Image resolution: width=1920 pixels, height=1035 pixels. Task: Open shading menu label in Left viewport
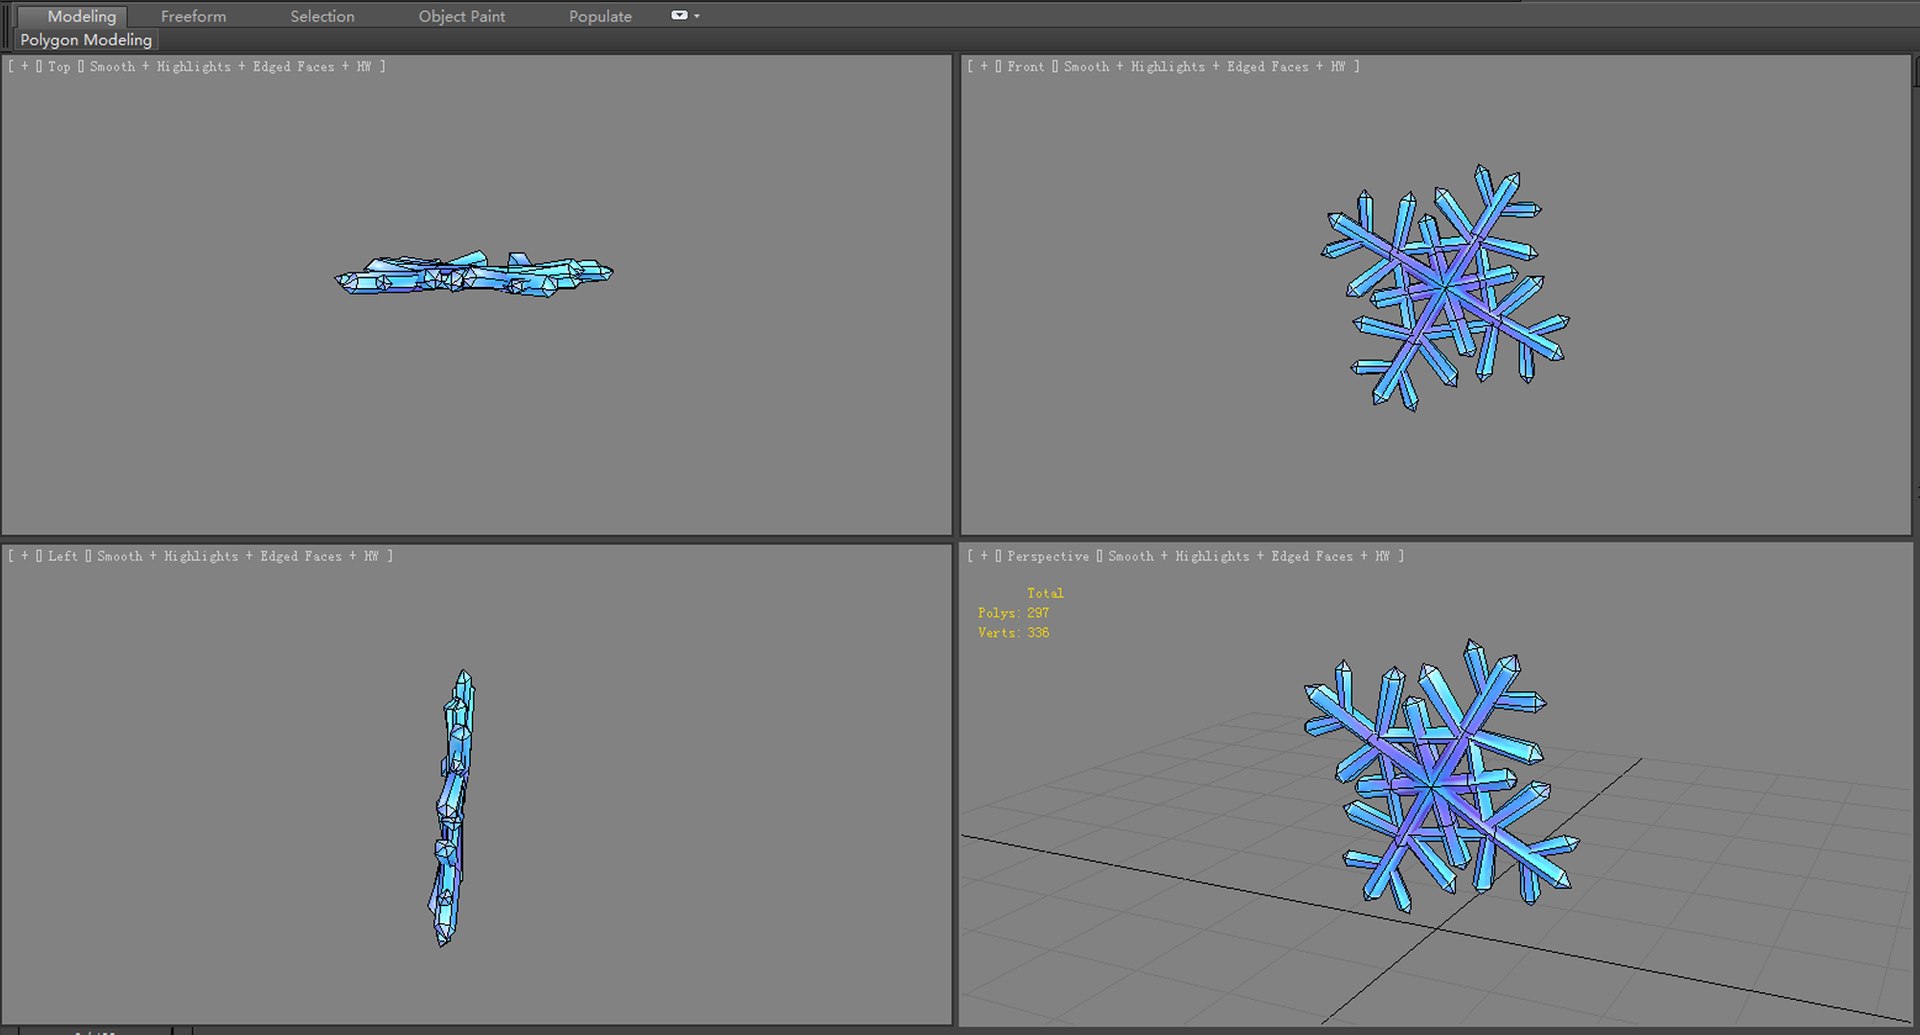coord(237,556)
